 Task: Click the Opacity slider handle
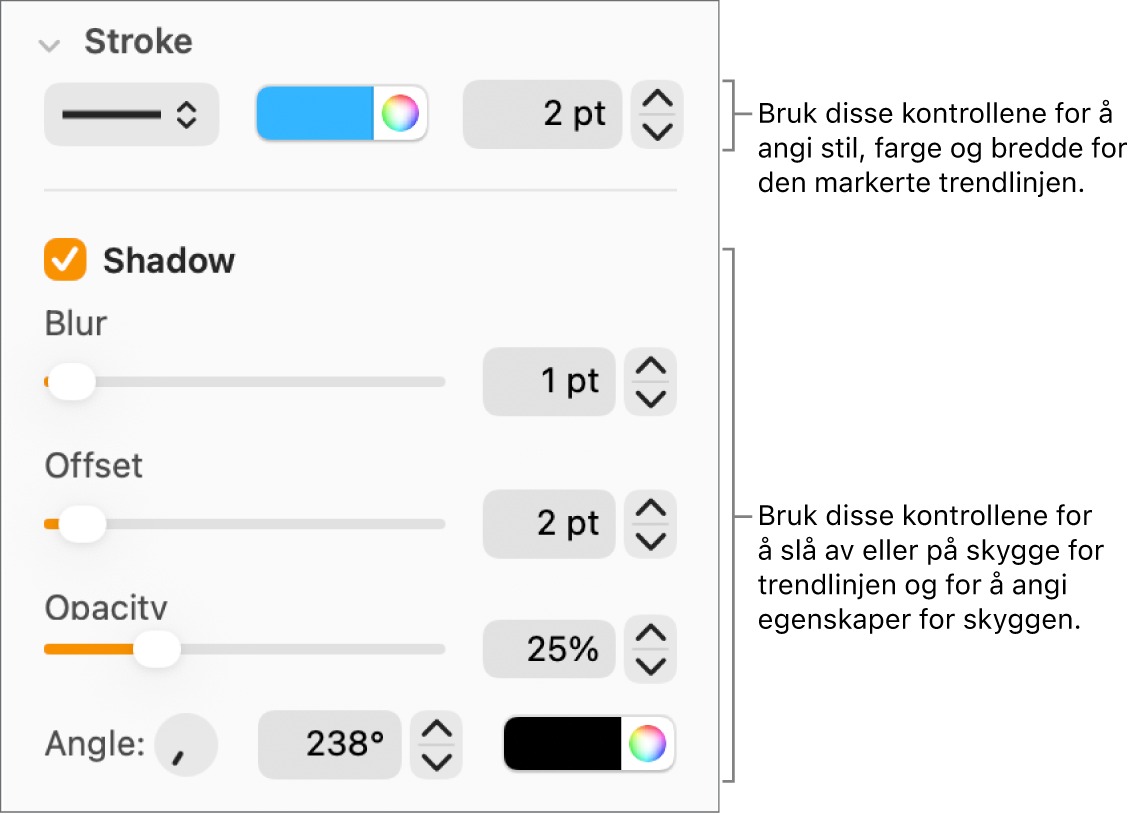point(156,650)
